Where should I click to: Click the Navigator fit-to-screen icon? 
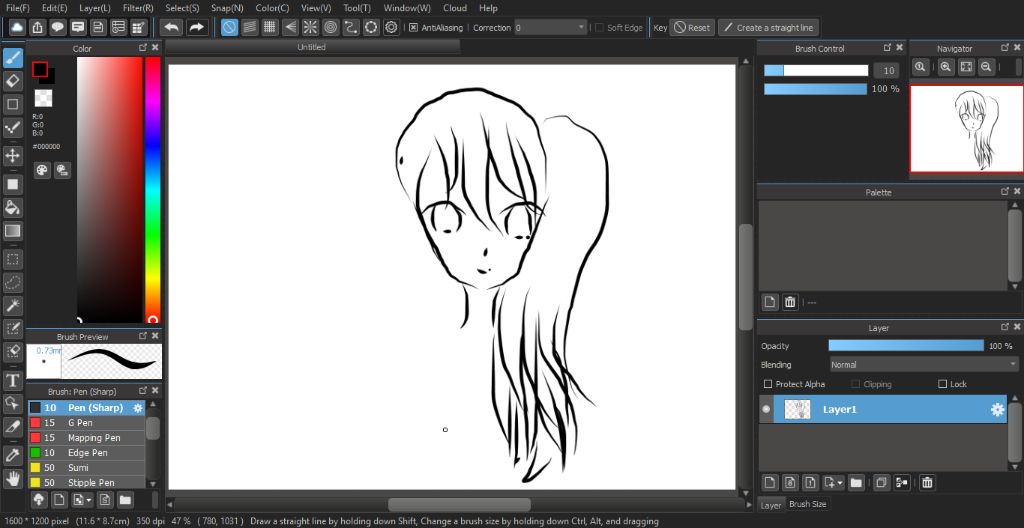click(x=966, y=67)
